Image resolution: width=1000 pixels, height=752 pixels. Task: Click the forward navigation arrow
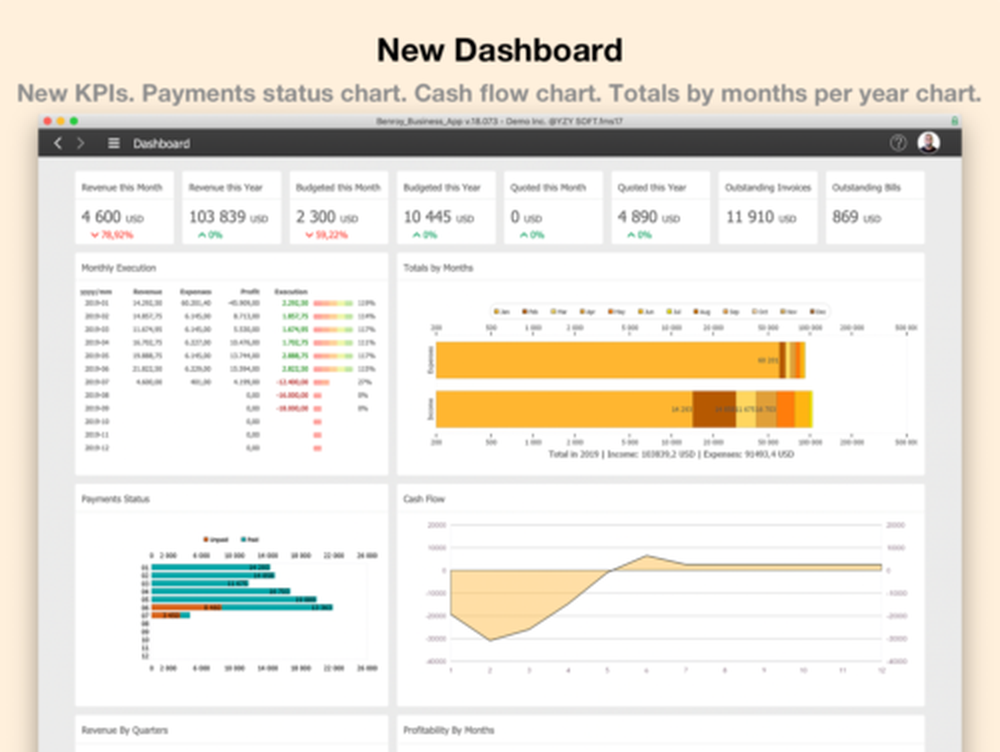click(x=81, y=143)
